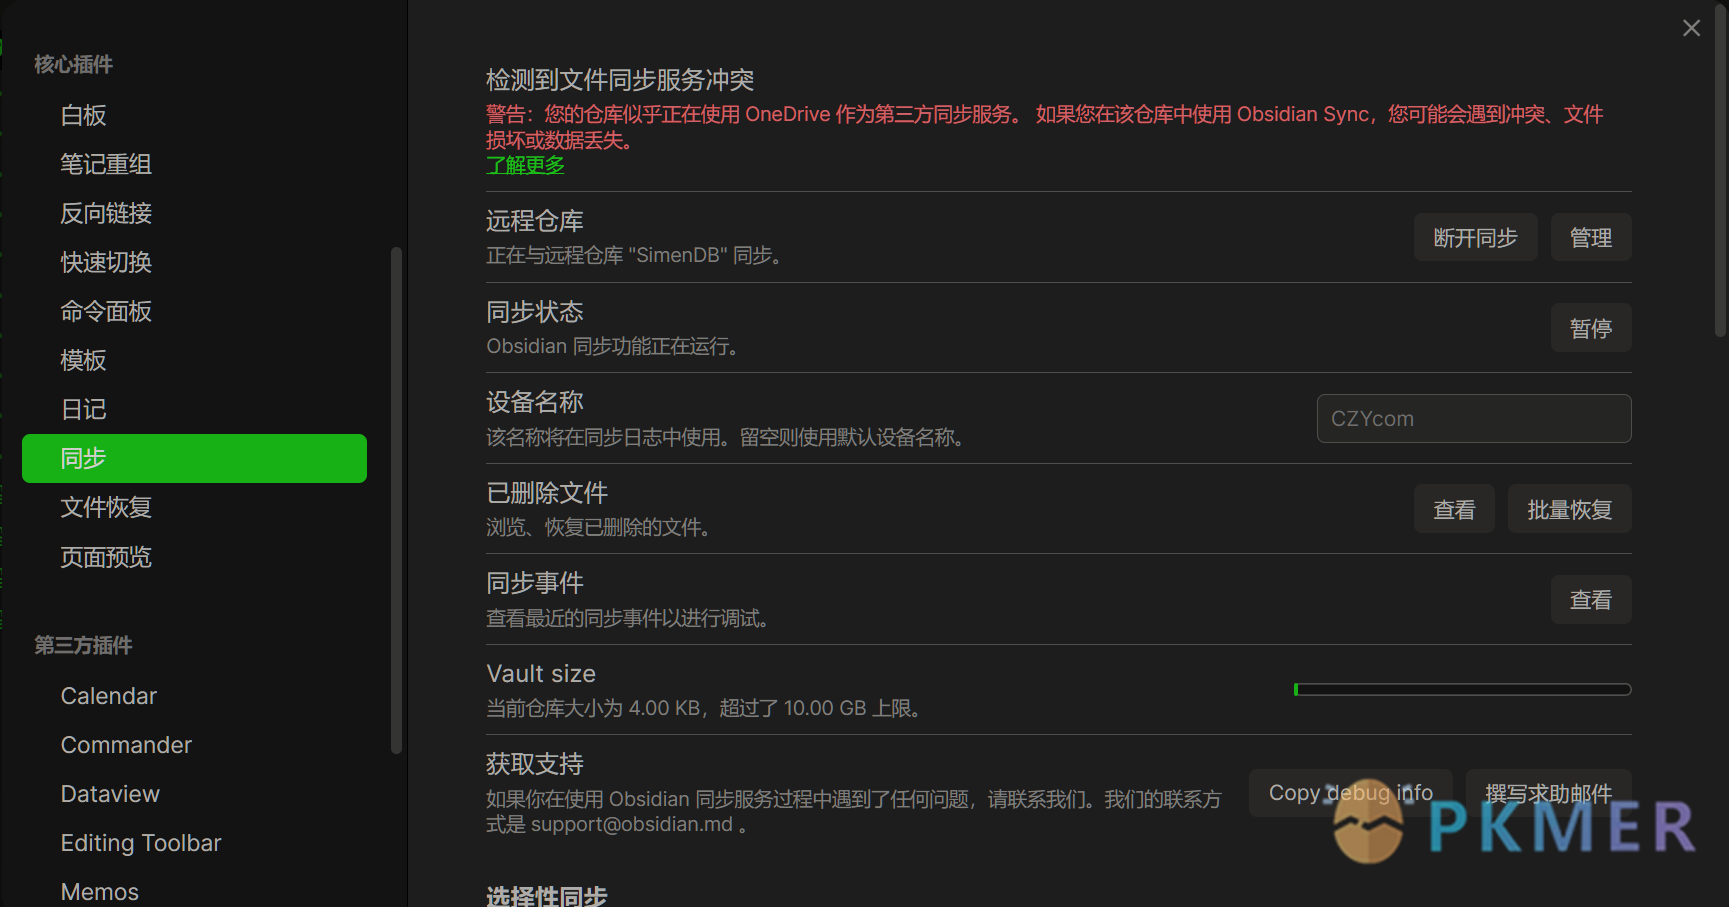This screenshot has height=907, width=1729.
Task: Pause sync with the 暂停 button
Action: [1591, 328]
